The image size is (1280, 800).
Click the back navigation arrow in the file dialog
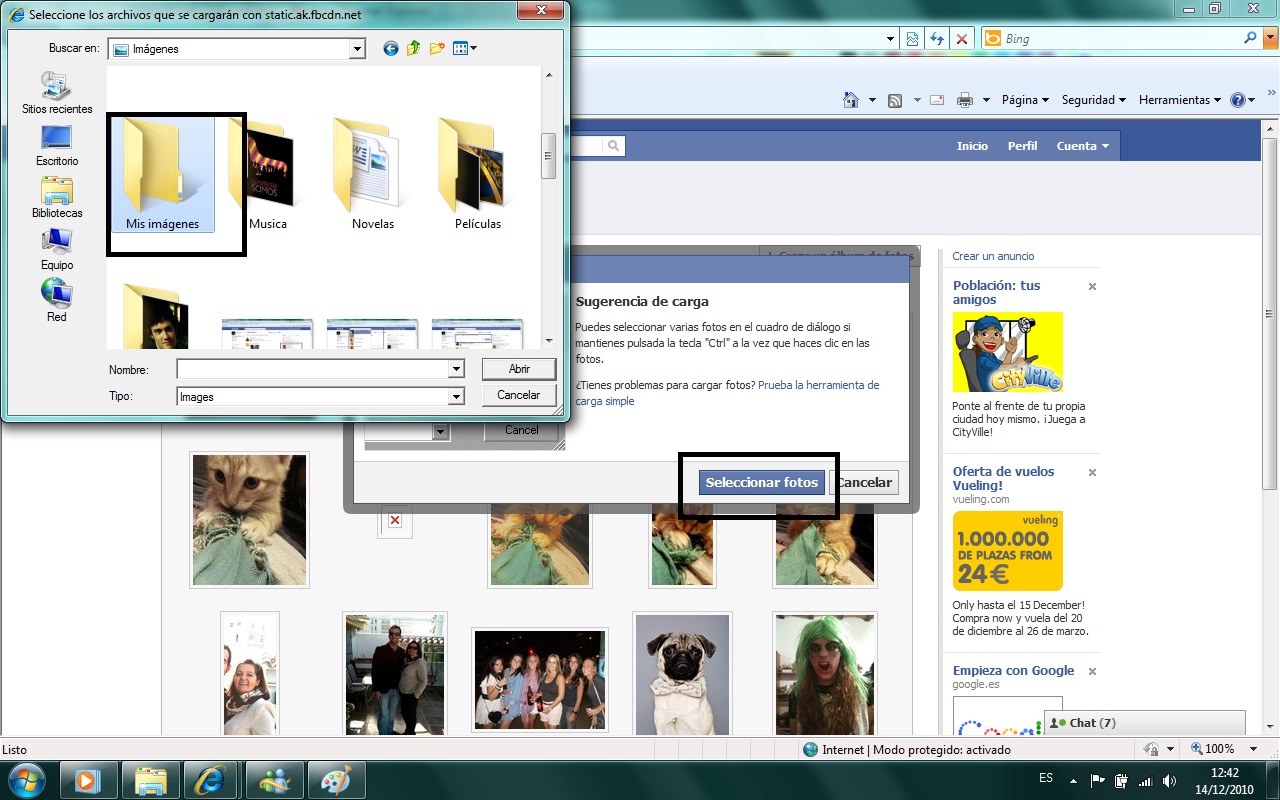tap(390, 48)
